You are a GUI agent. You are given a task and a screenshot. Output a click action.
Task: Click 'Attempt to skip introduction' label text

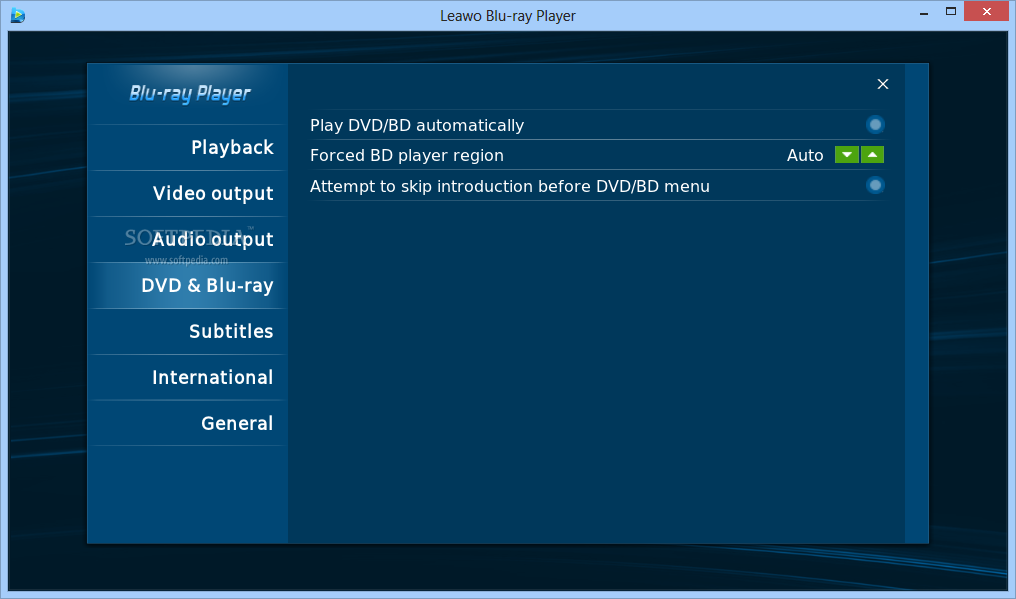coord(509,187)
